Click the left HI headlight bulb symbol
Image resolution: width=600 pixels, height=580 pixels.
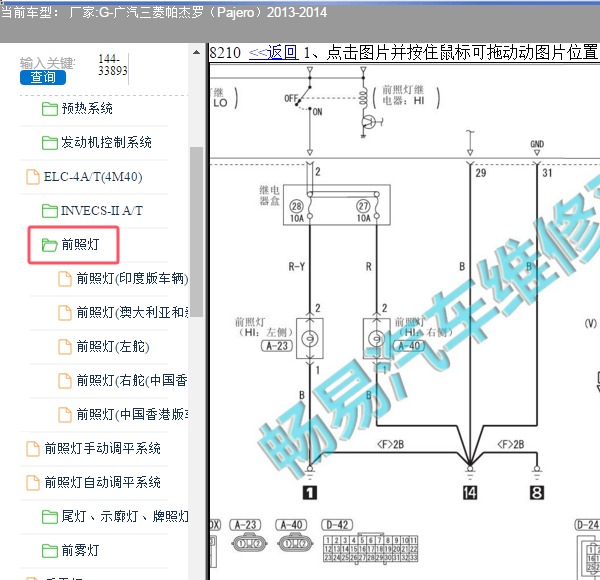point(310,339)
